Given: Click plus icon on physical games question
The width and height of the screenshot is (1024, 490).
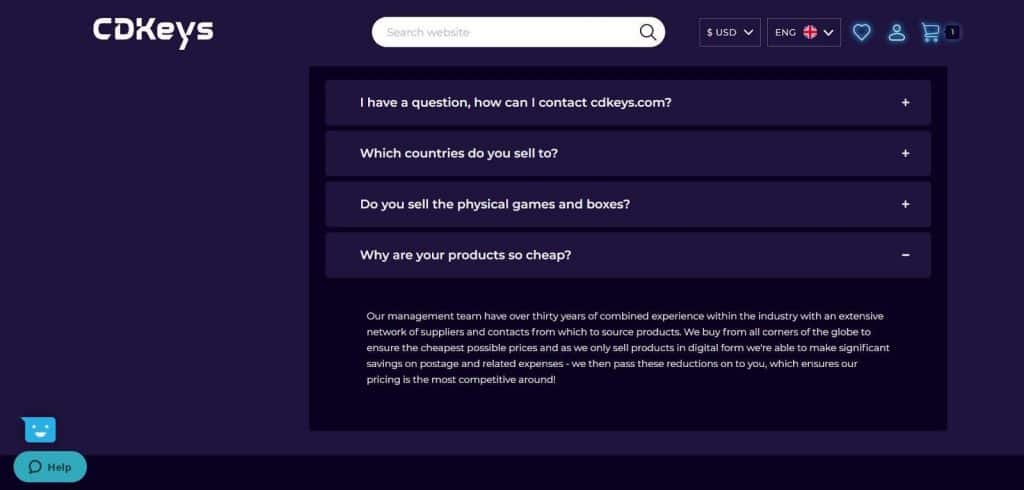Looking at the screenshot, I should point(905,204).
